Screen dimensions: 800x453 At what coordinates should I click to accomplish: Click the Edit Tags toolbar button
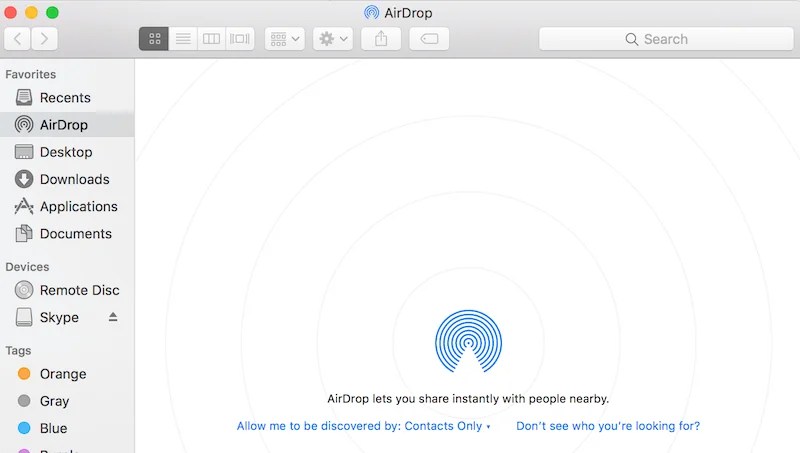[x=429, y=39]
